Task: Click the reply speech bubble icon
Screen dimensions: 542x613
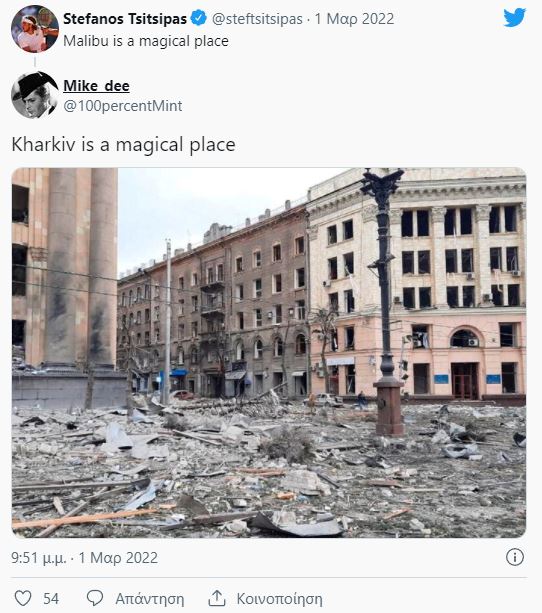Action: [x=95, y=598]
